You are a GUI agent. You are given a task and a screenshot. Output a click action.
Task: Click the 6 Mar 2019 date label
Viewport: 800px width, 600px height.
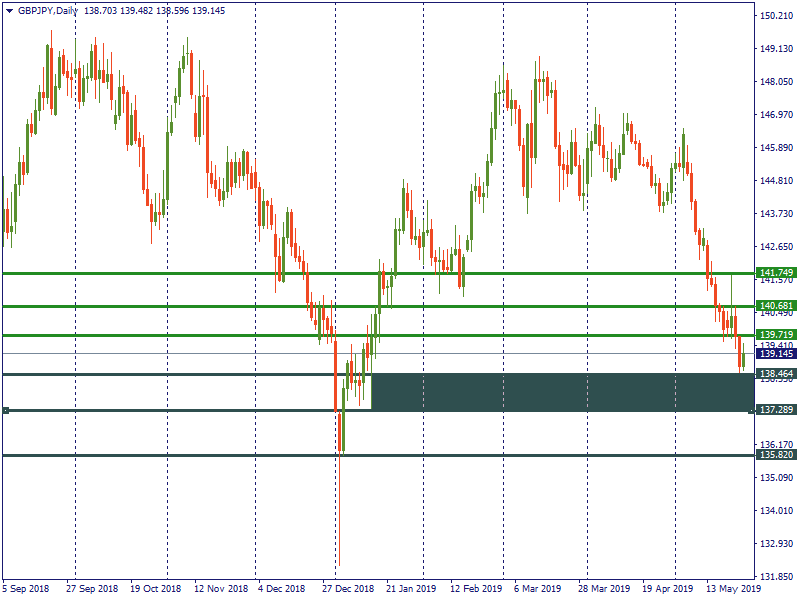pos(536,589)
